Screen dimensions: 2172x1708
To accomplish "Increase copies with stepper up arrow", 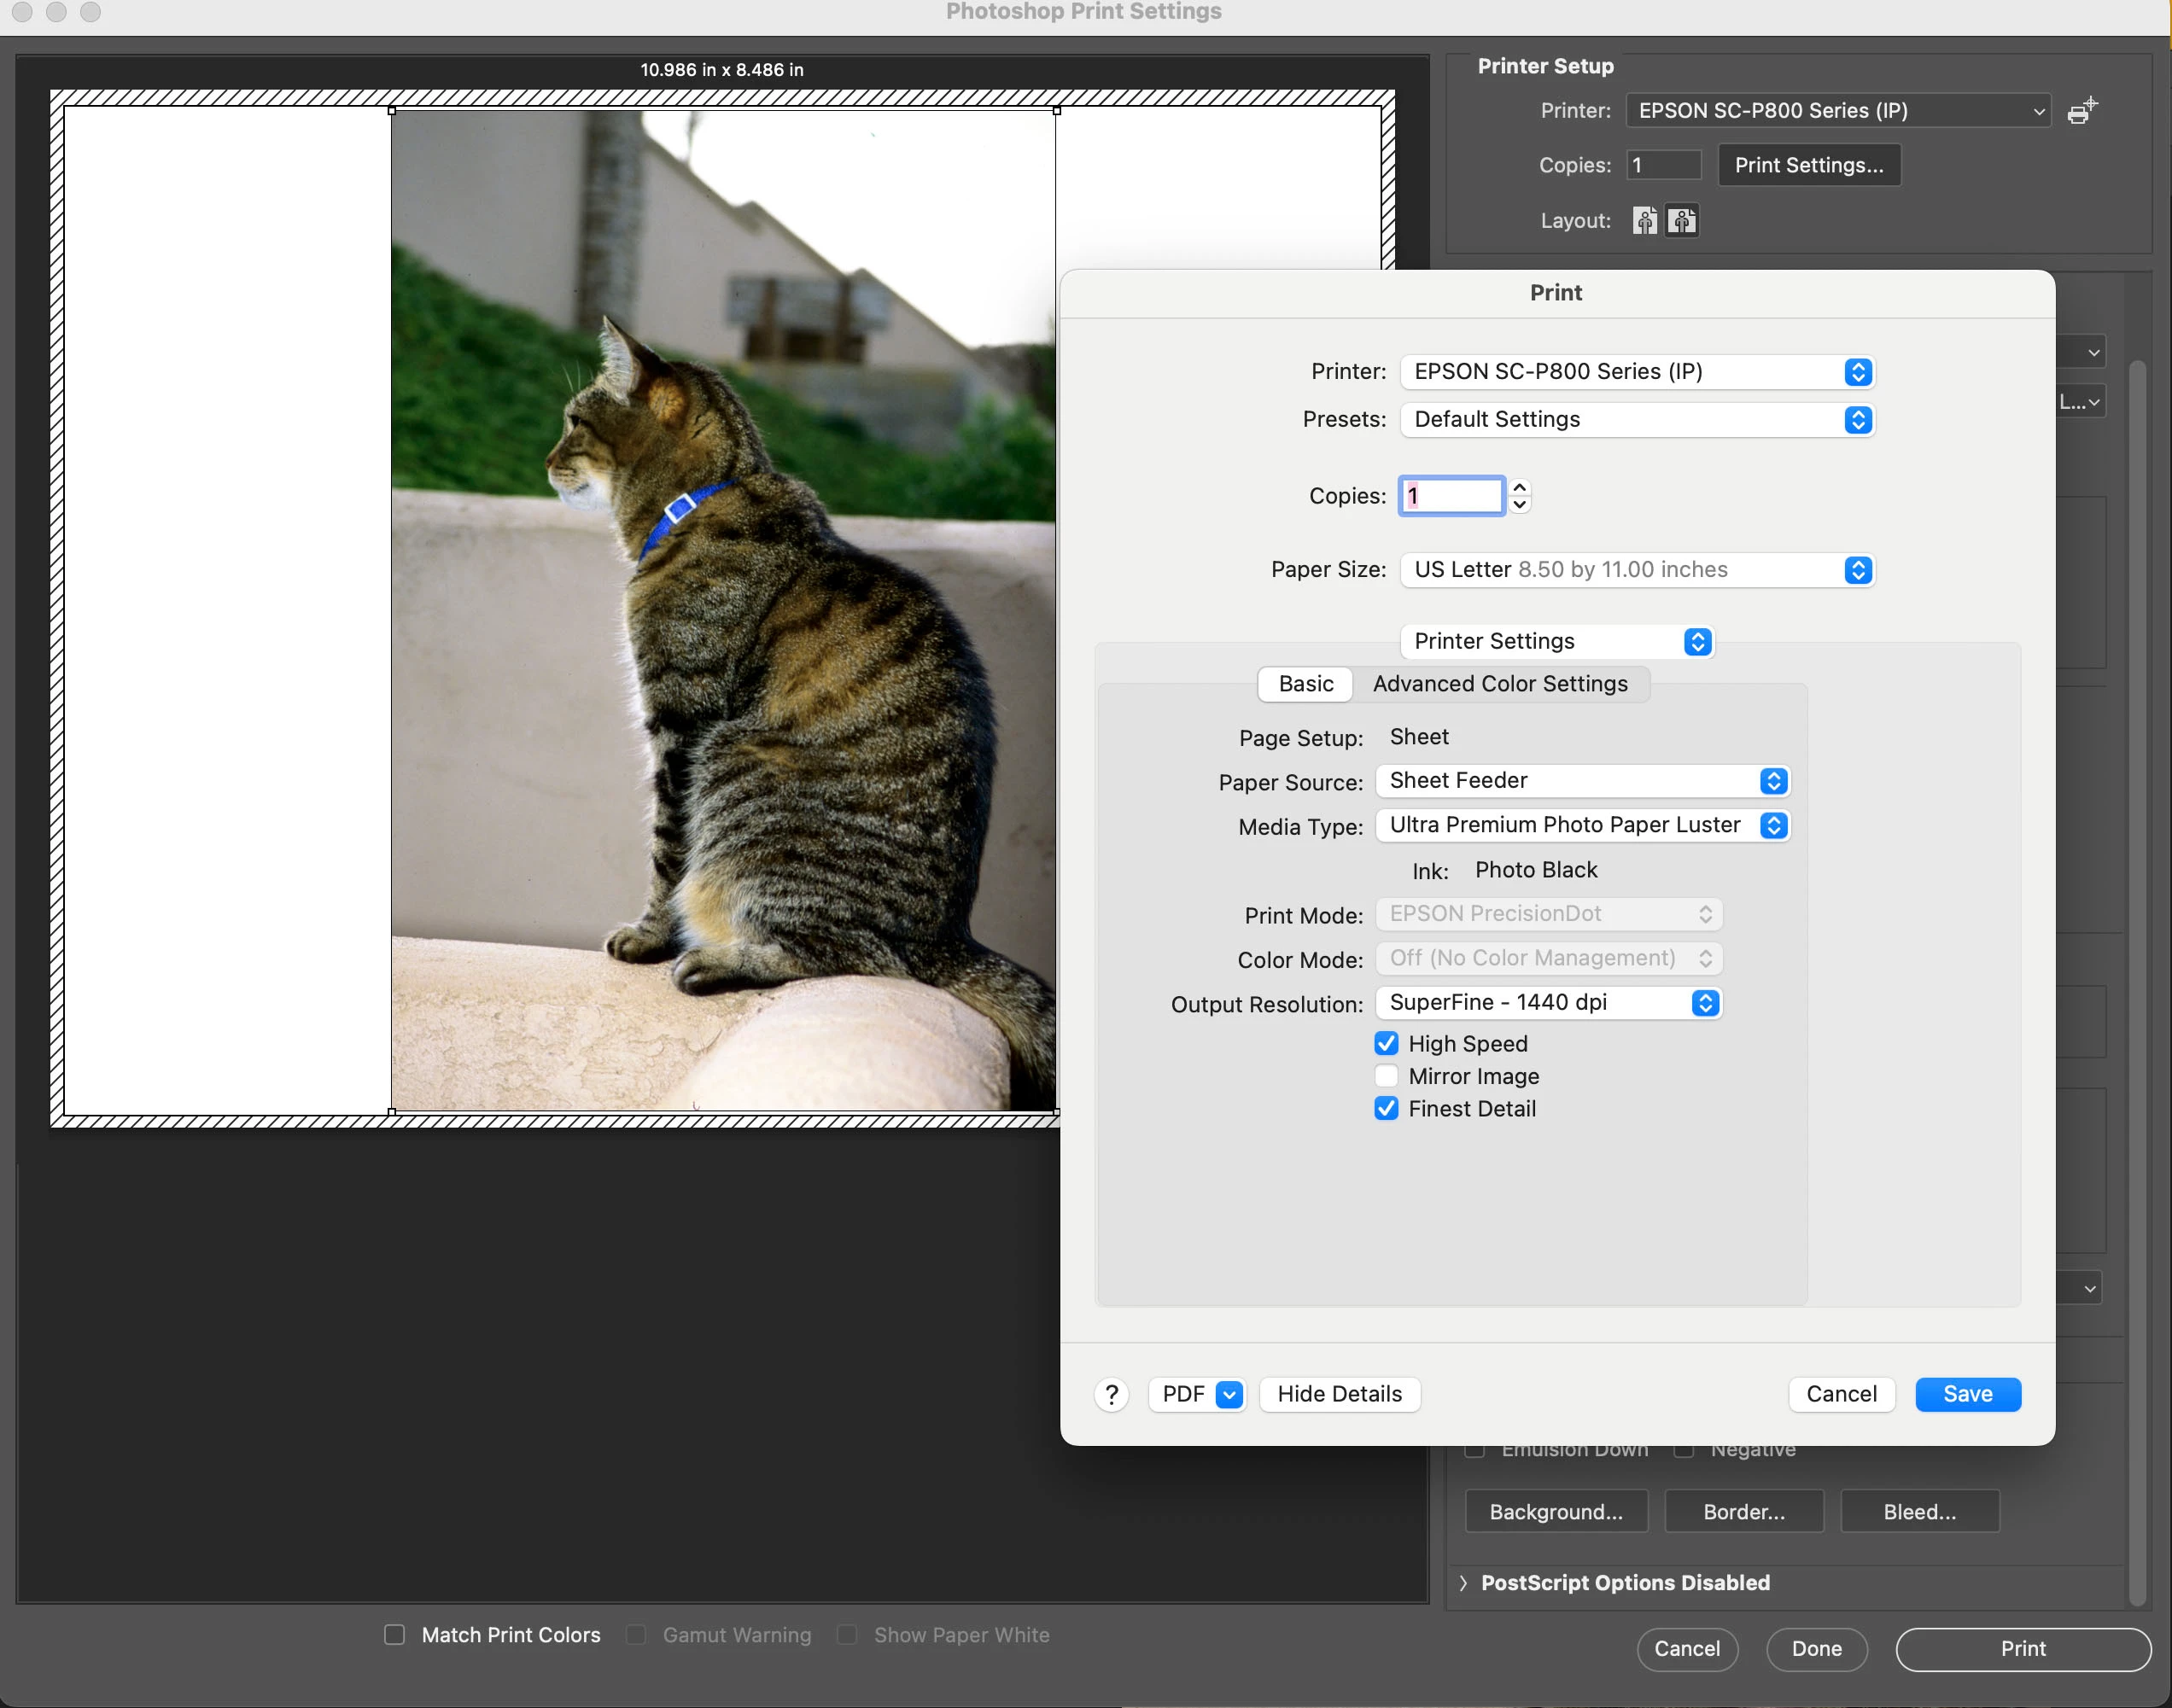I will tap(1519, 487).
